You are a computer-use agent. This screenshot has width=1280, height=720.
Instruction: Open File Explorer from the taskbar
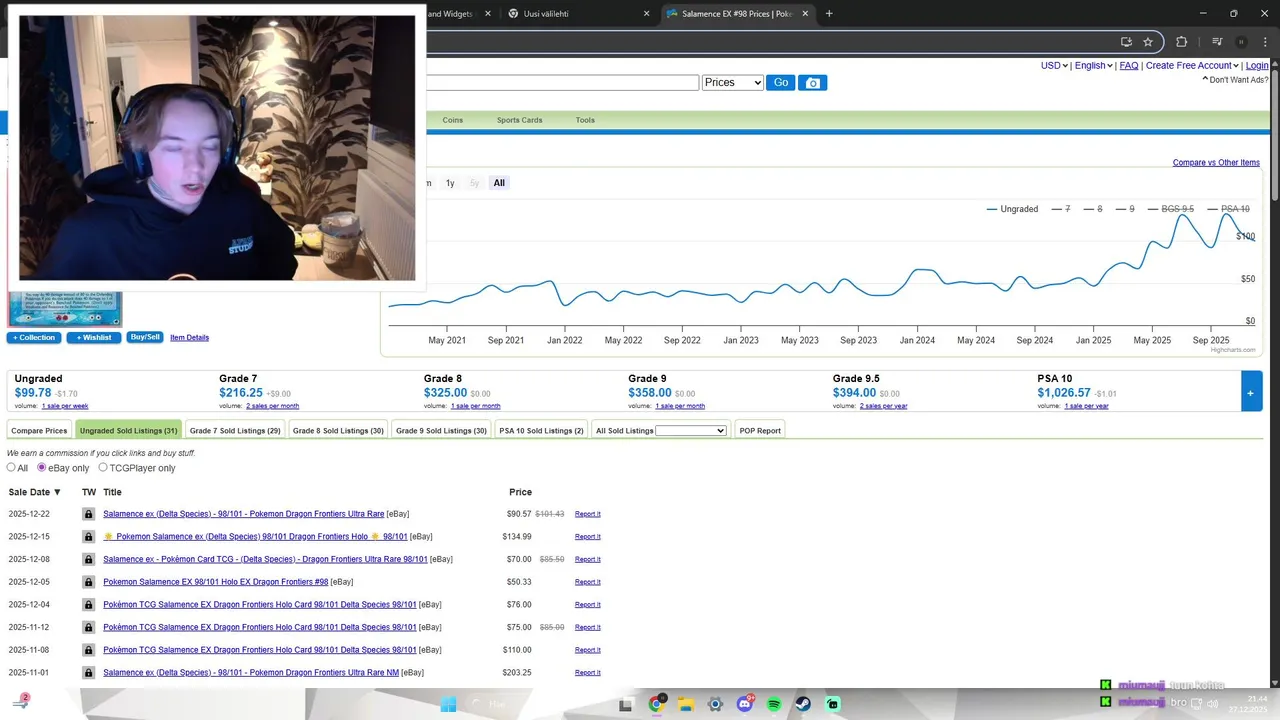[686, 704]
